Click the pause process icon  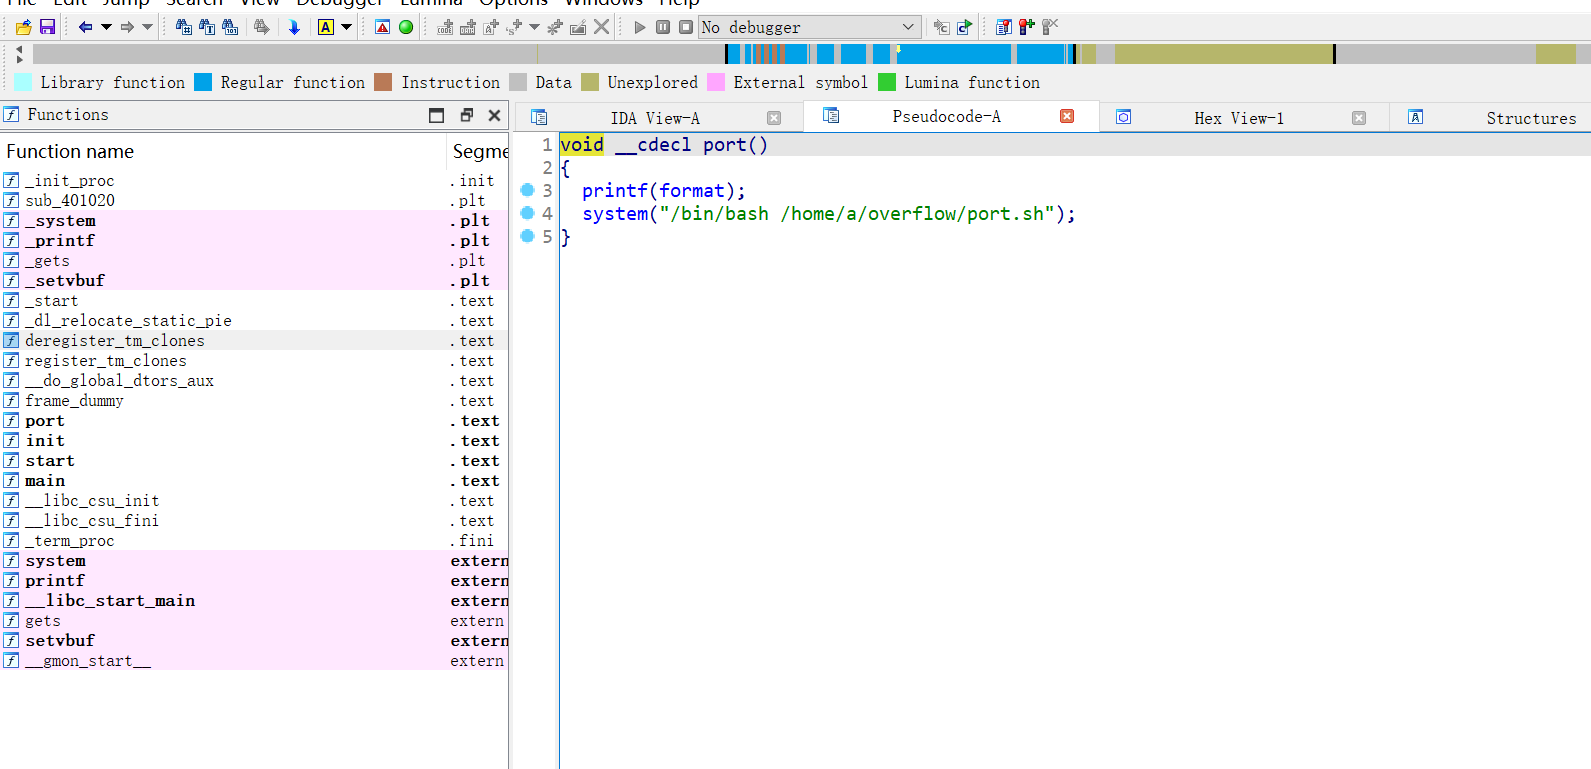point(663,27)
